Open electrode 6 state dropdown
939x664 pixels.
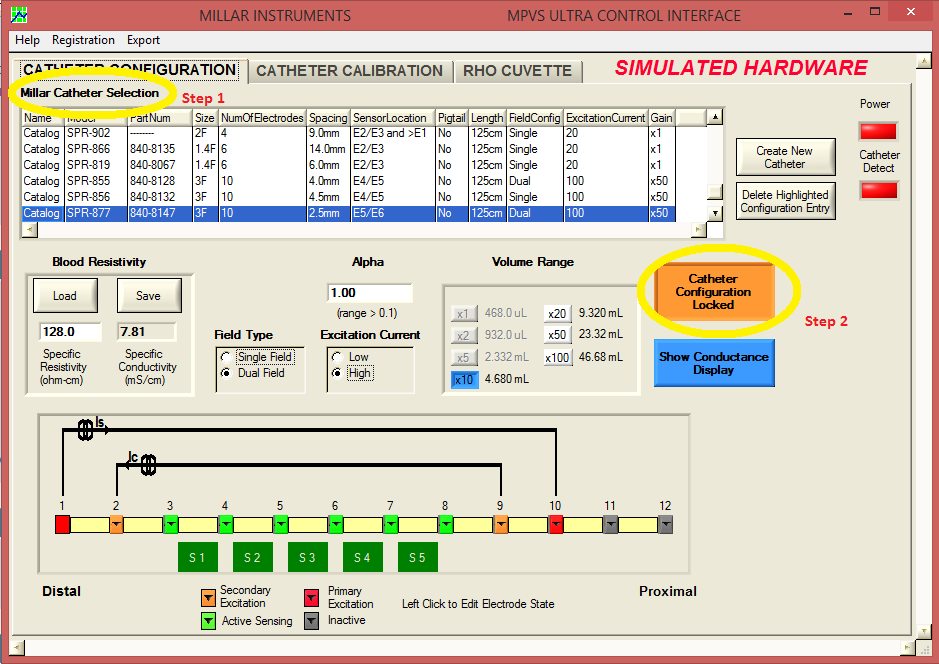(x=336, y=525)
